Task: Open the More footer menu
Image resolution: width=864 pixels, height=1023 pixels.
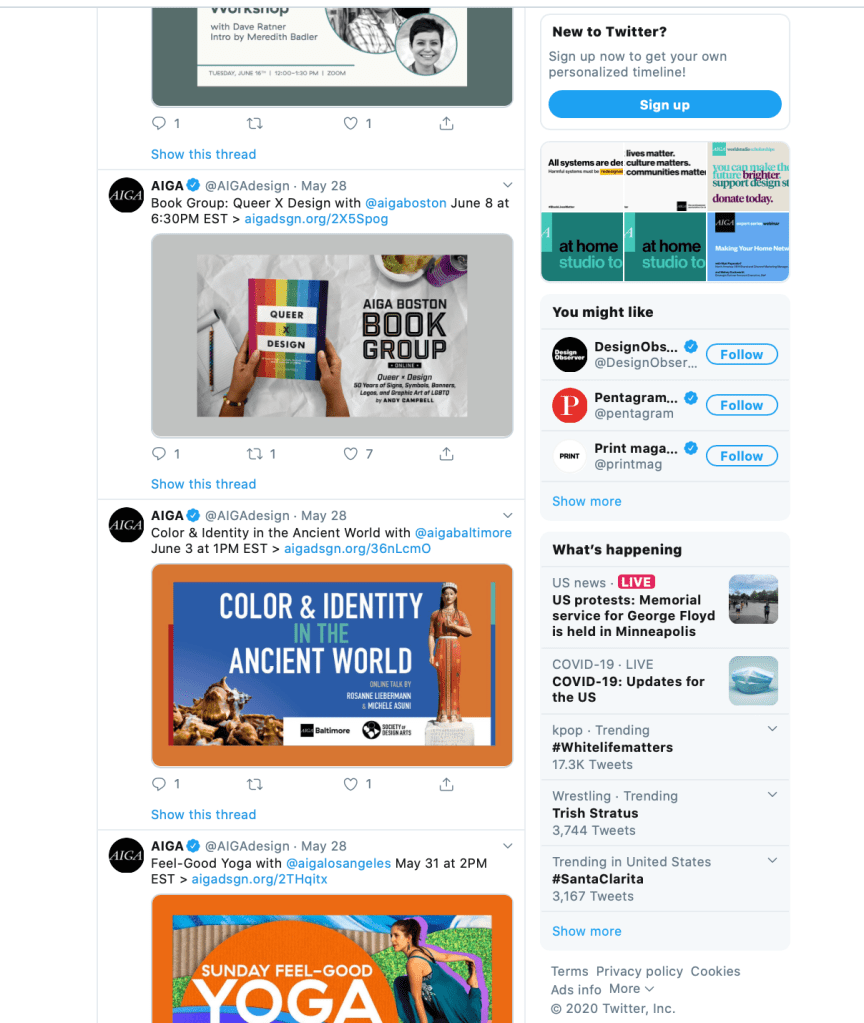Action: [x=631, y=989]
